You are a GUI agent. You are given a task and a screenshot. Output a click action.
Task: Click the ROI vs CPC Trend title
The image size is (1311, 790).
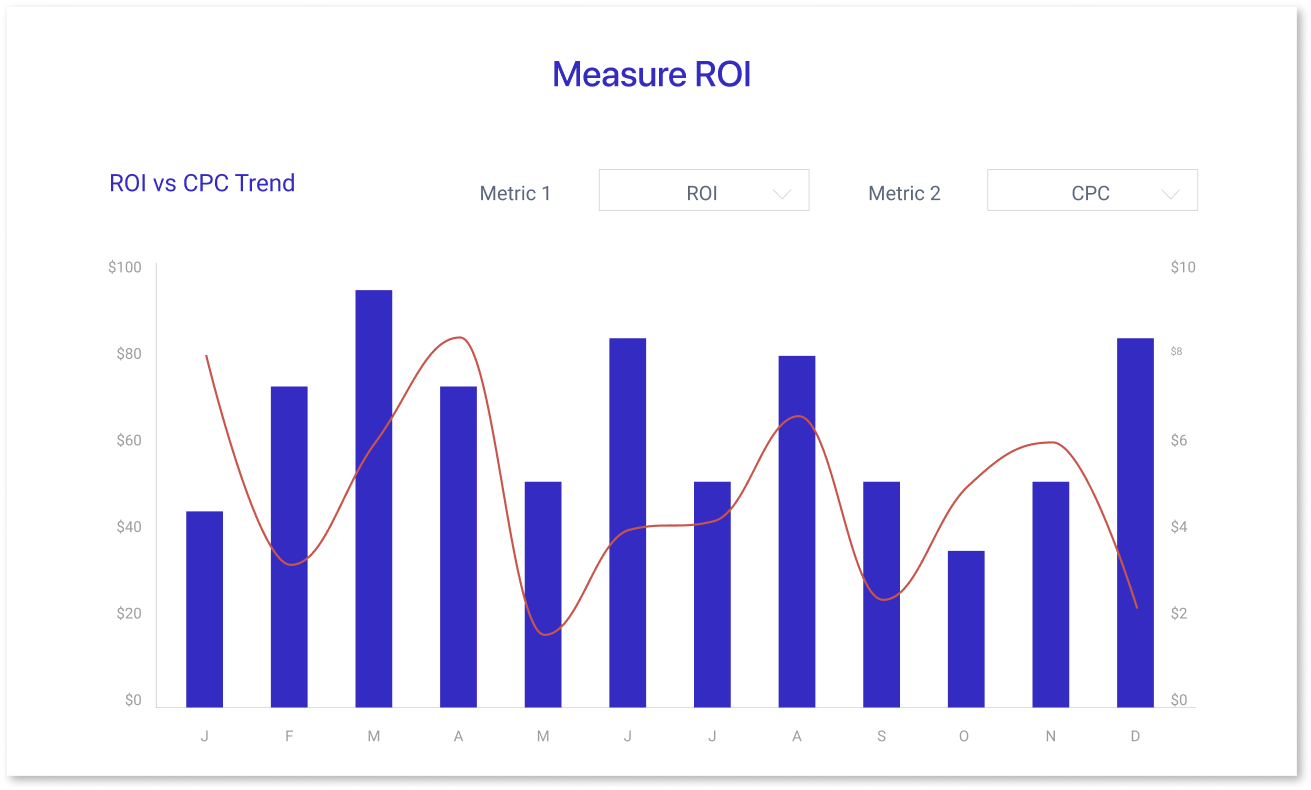coord(202,183)
